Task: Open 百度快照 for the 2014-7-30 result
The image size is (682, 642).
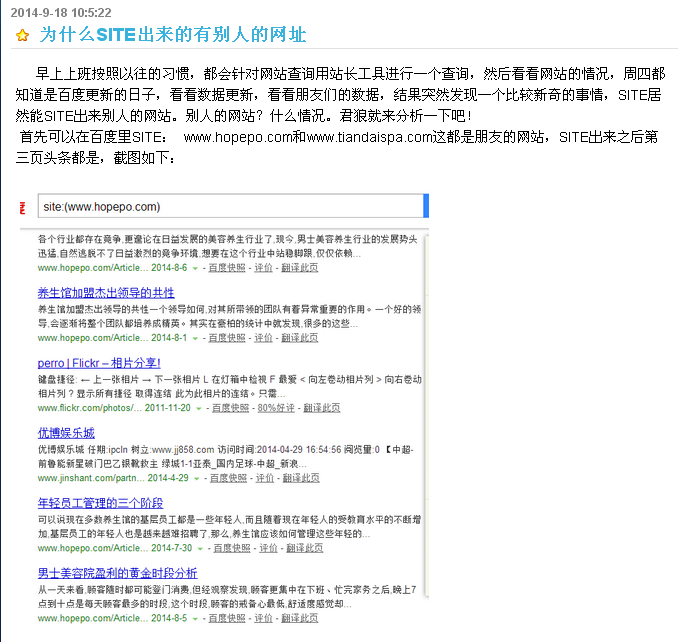Action: 232,548
